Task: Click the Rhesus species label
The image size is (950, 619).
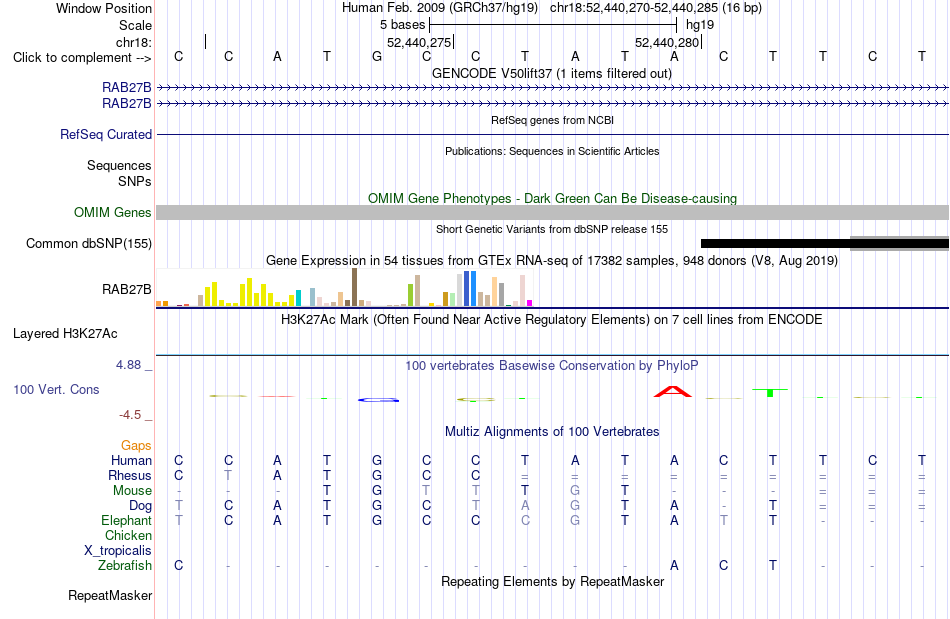Action: coord(130,475)
